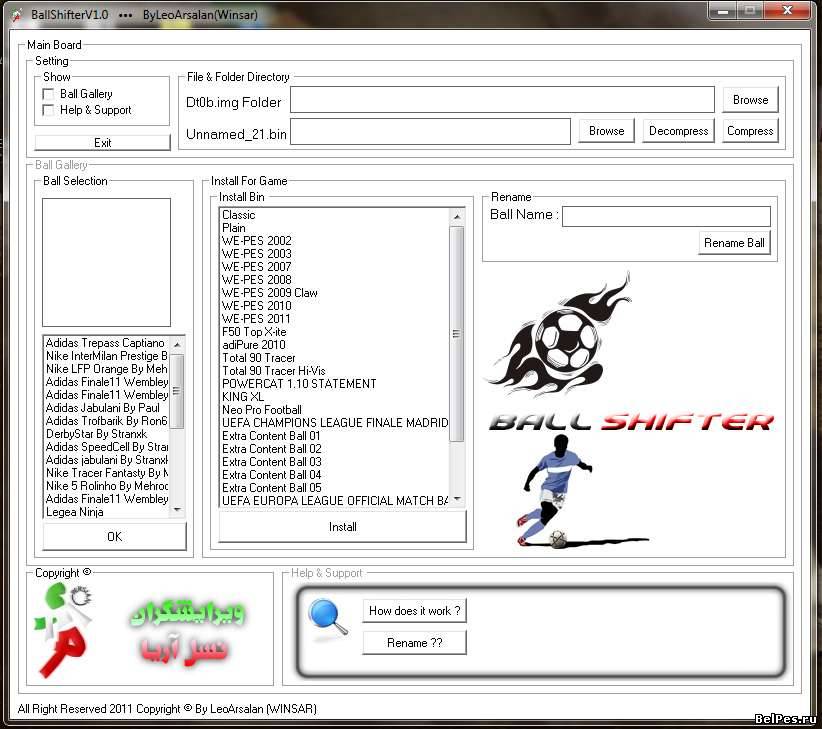Screen dimensions: 822x729
Task: Close the BallShifter window
Action: [x=788, y=10]
